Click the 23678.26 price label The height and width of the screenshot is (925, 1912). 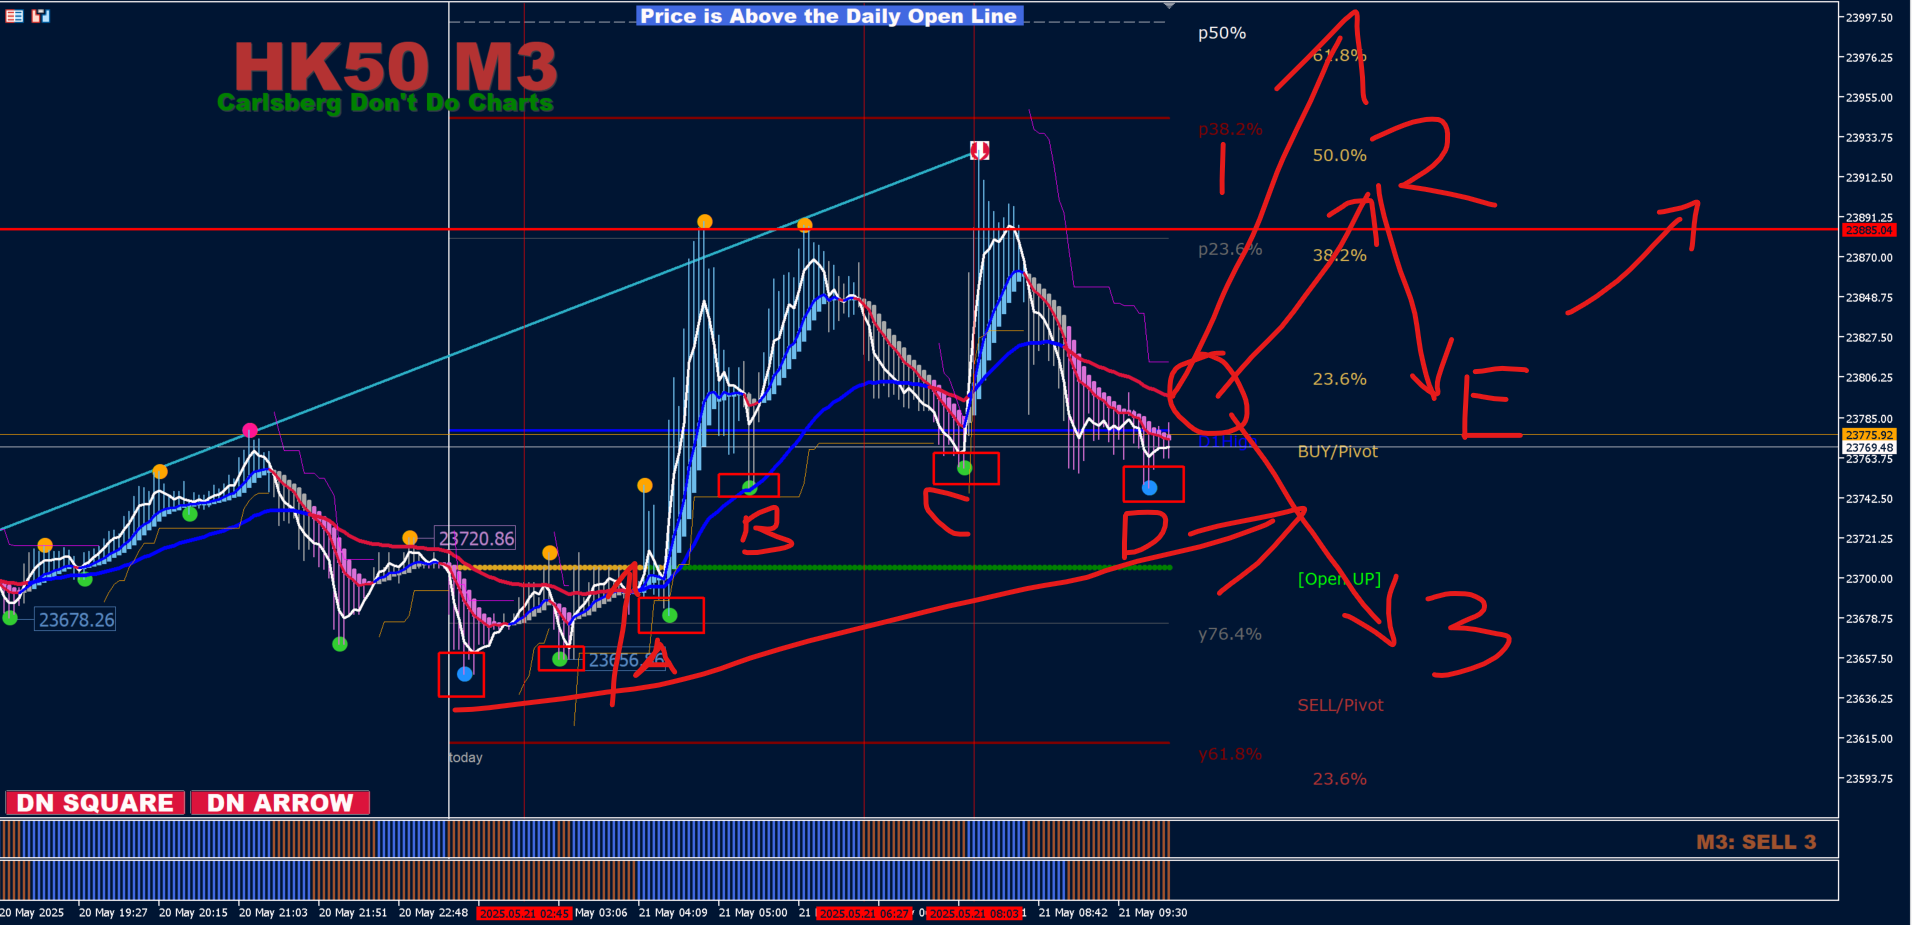coord(76,619)
